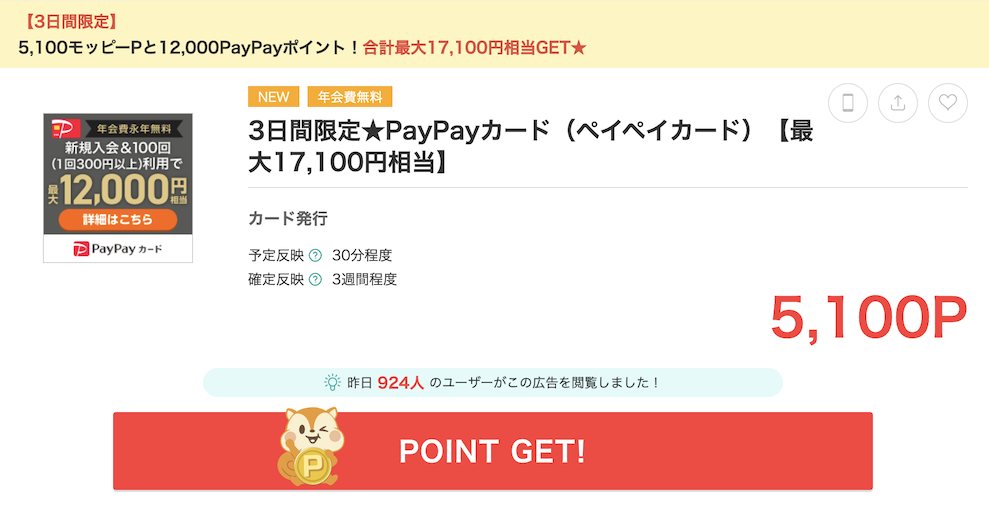
Task: Add this ad to favorites with the heart
Action: [947, 103]
